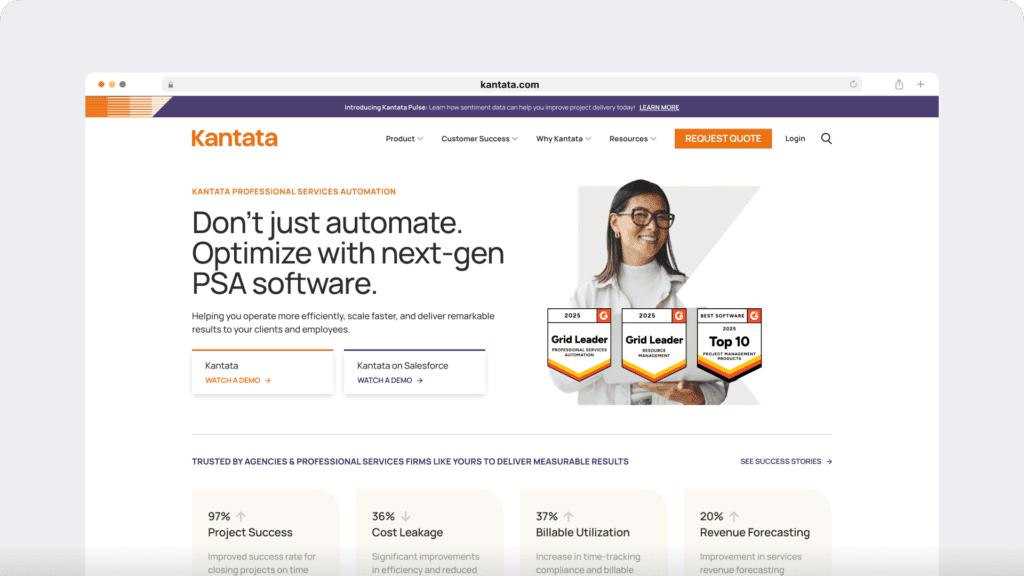Click the browser share icon

click(x=899, y=84)
